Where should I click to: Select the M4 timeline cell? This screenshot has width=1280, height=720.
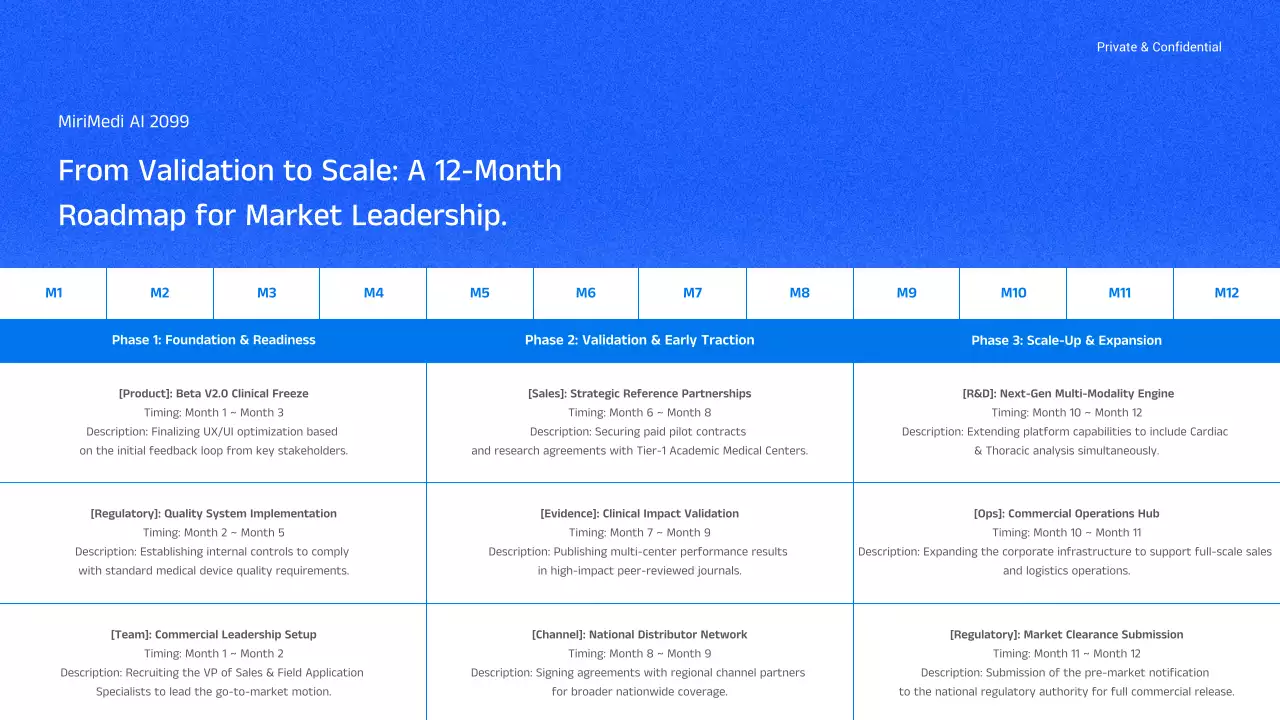click(x=373, y=293)
